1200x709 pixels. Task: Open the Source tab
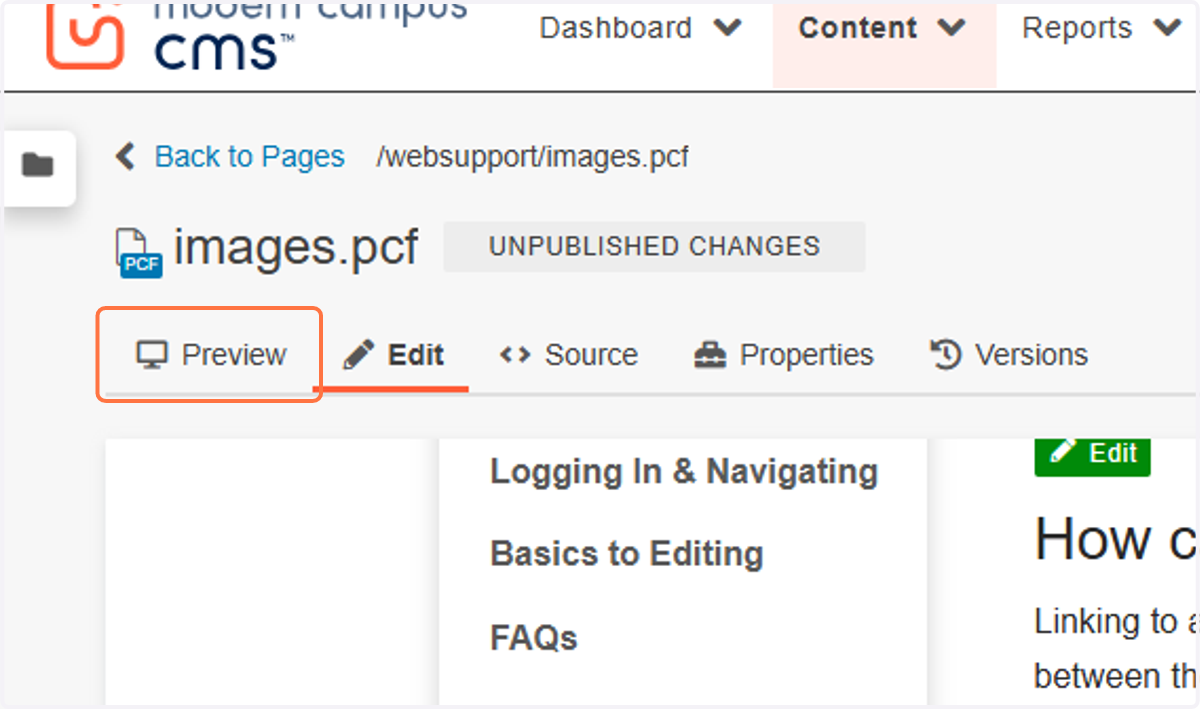tap(569, 355)
